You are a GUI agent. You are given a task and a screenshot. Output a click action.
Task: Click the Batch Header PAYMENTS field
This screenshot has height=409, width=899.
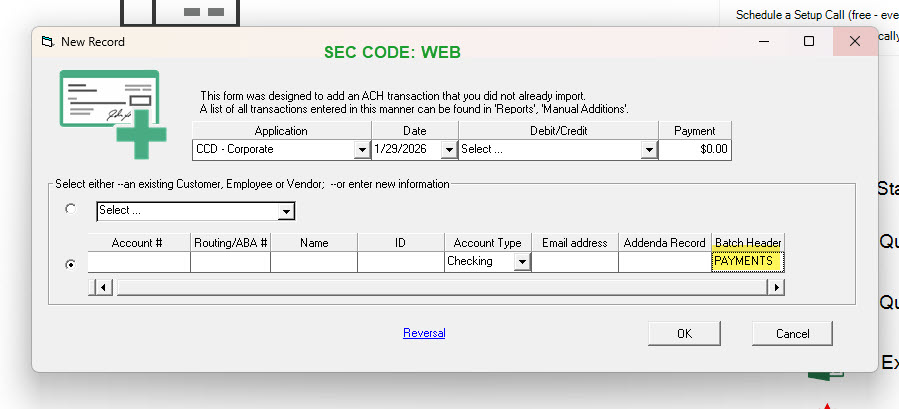pos(748,262)
